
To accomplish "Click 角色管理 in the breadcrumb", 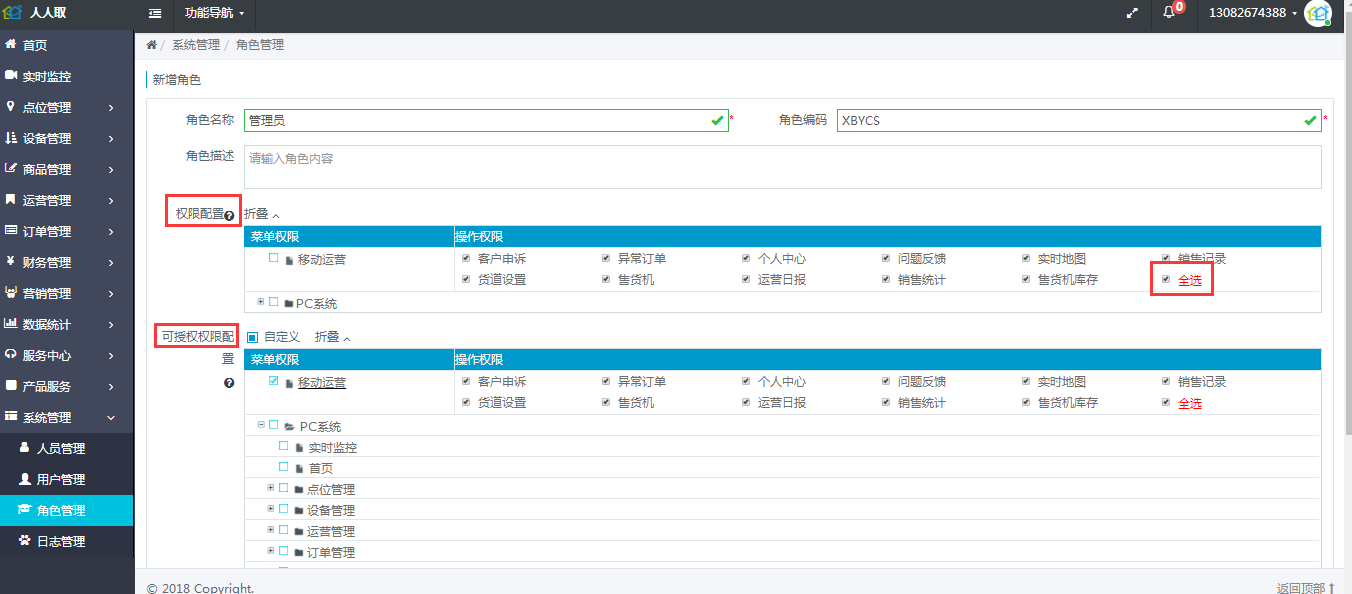I will coord(260,45).
